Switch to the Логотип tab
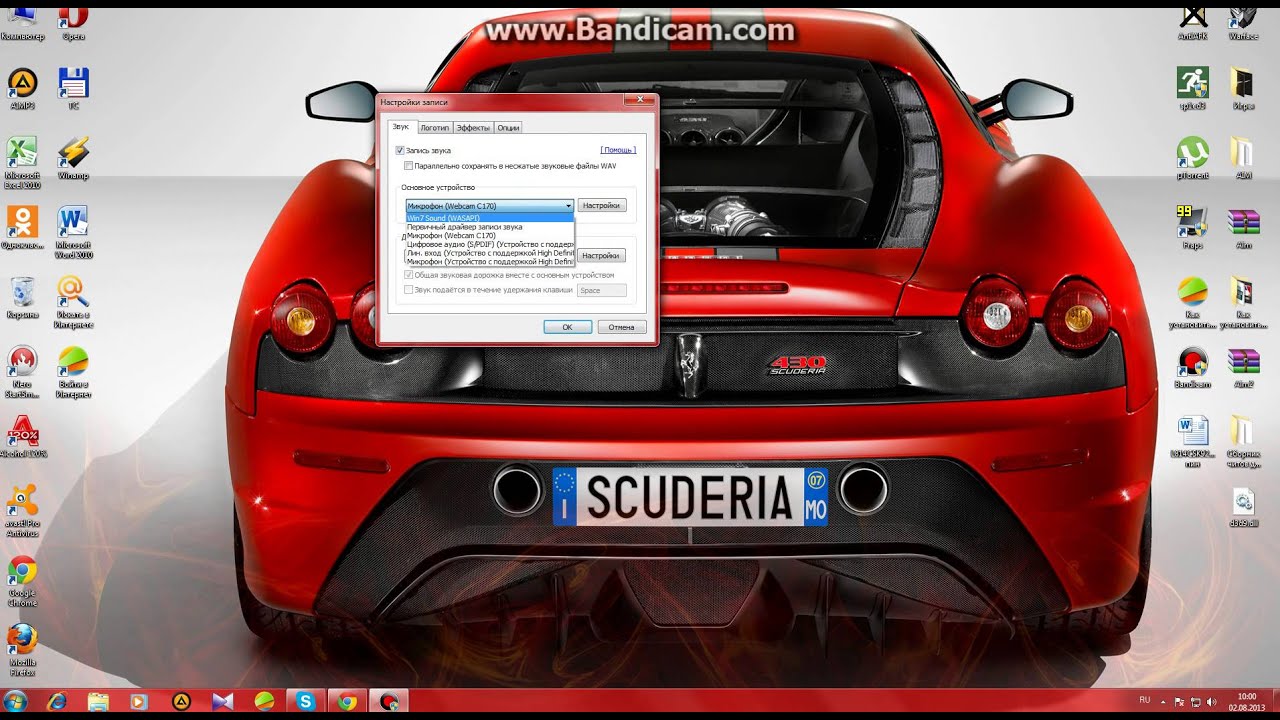Viewport: 1280px width, 720px height. coord(434,128)
